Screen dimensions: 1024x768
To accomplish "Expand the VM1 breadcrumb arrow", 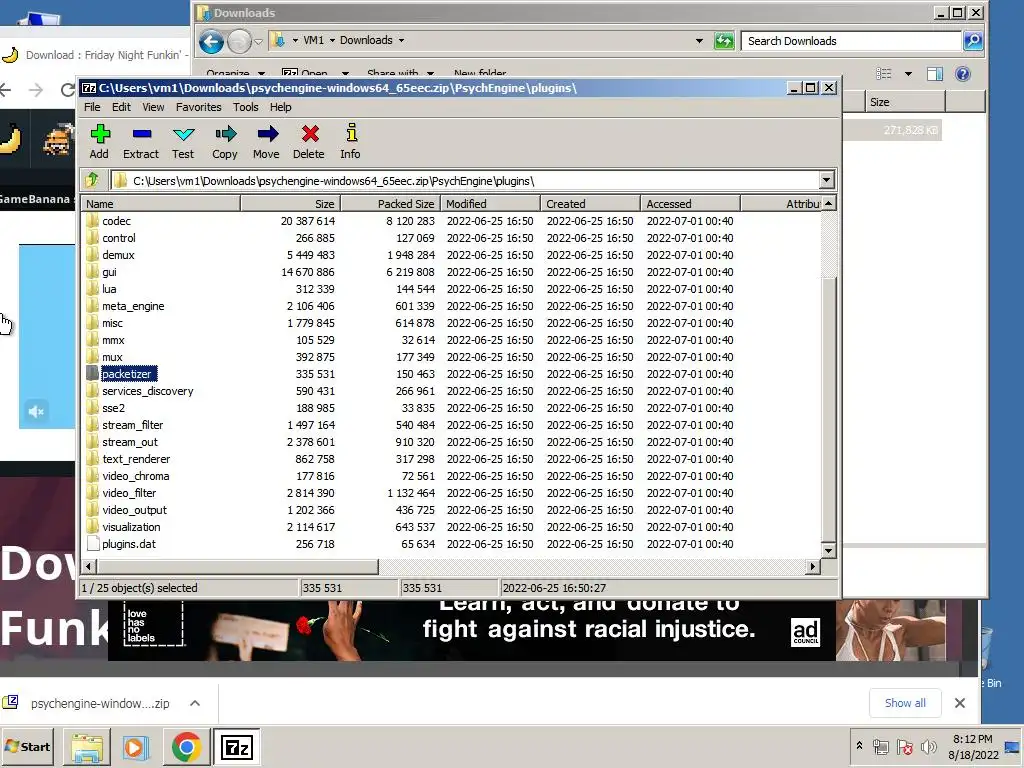I will coord(332,40).
